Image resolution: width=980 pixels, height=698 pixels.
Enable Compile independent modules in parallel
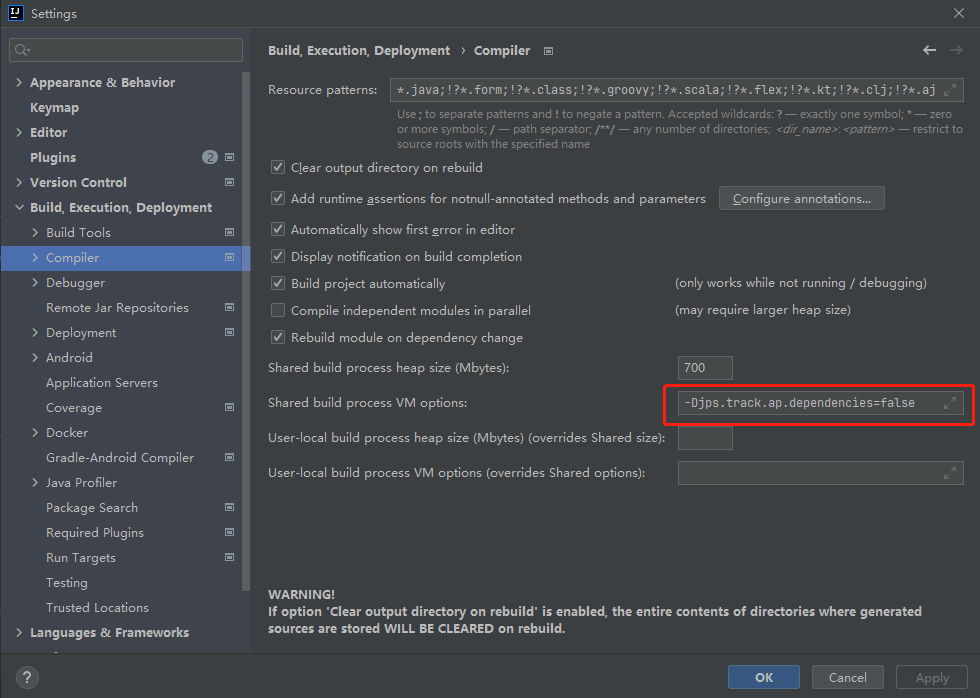(278, 311)
